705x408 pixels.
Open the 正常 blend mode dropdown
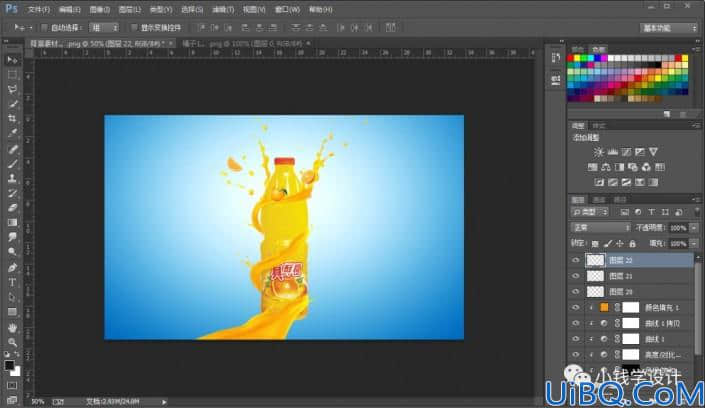(601, 228)
